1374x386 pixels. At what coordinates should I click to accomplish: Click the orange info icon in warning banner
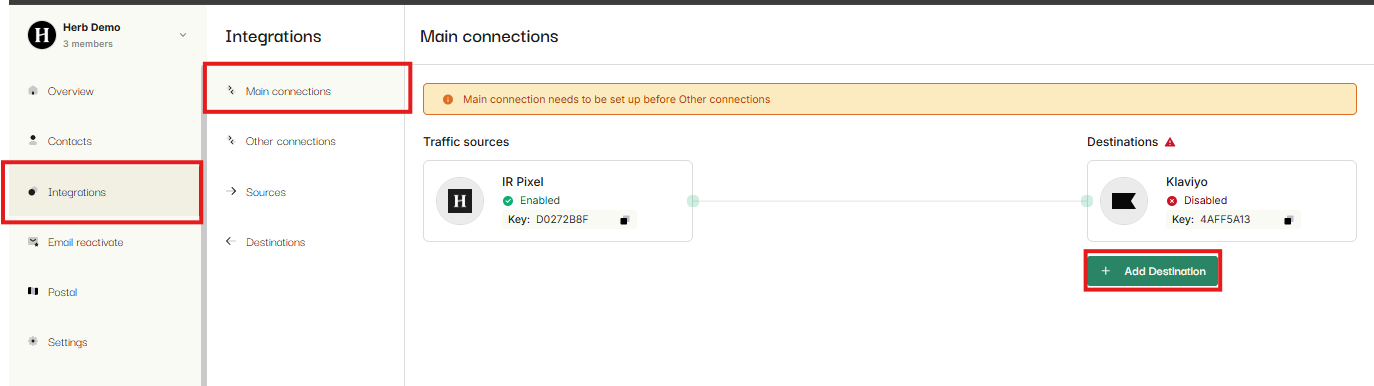coord(447,100)
